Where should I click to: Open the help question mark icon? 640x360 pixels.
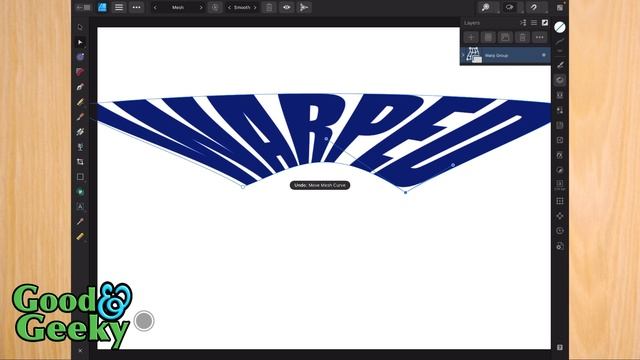(x=560, y=347)
